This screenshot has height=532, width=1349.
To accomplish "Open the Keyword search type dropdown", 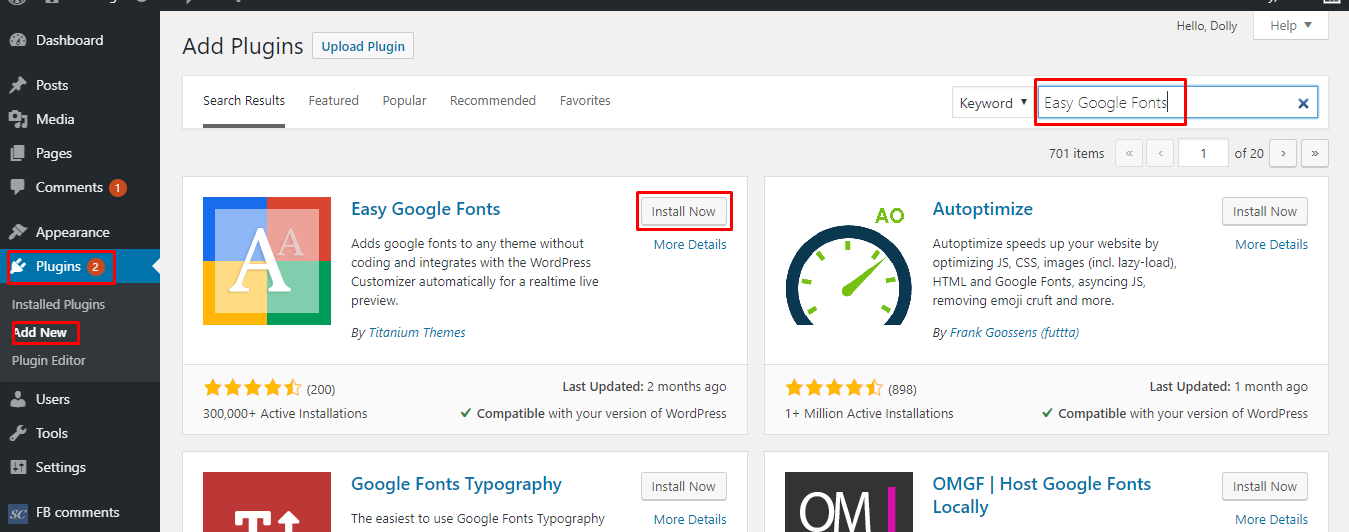I will pos(993,103).
